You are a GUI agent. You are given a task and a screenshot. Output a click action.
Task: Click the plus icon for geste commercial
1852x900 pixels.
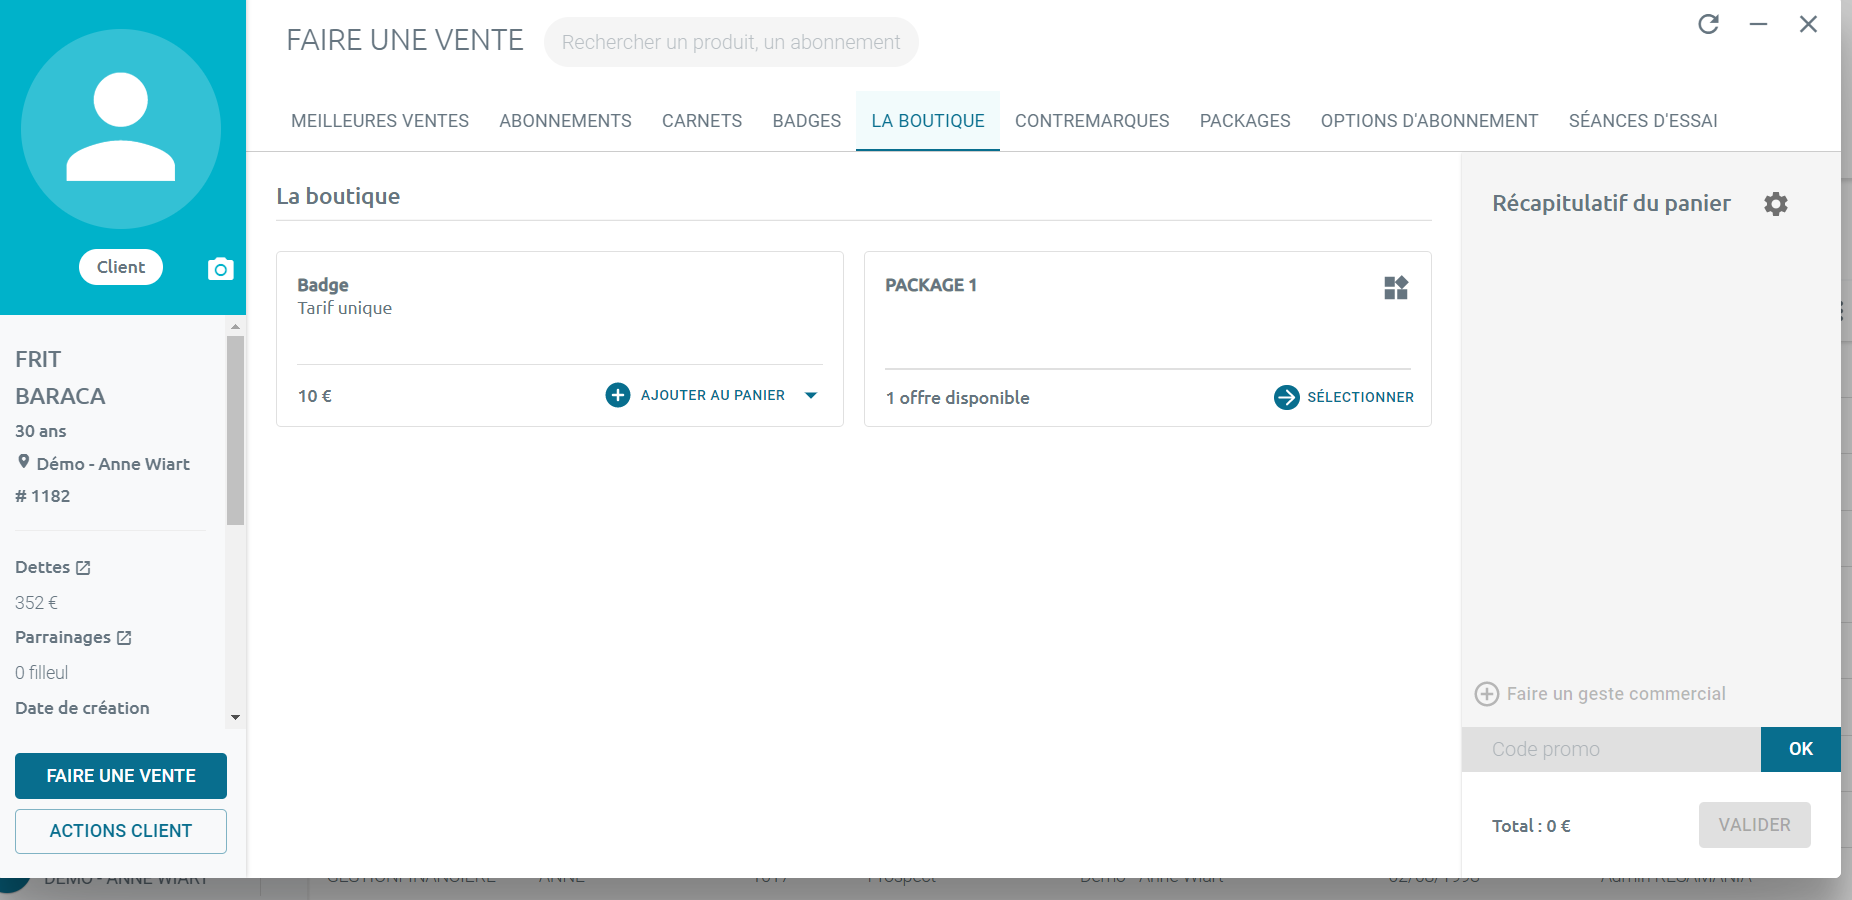pos(1487,694)
